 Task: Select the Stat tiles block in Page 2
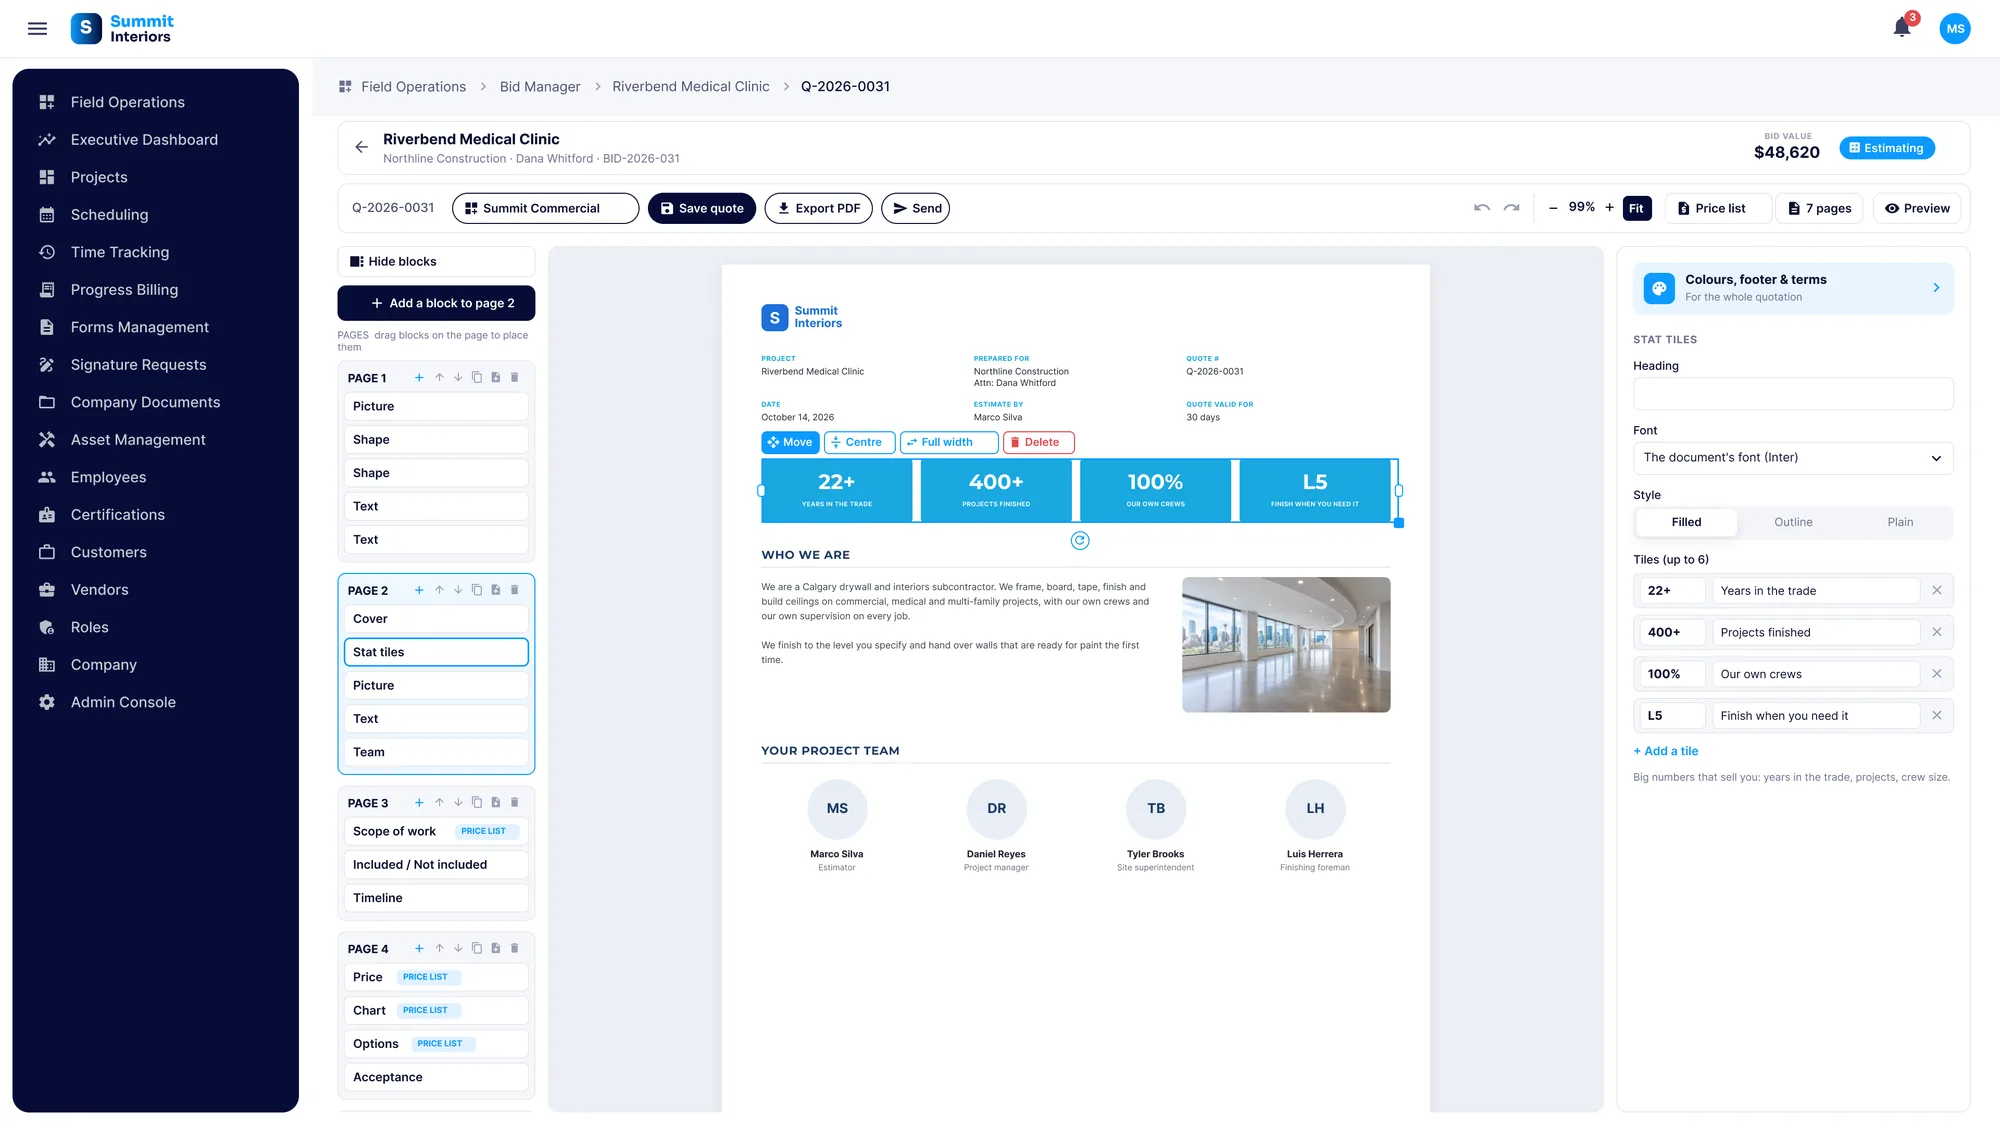coord(436,652)
